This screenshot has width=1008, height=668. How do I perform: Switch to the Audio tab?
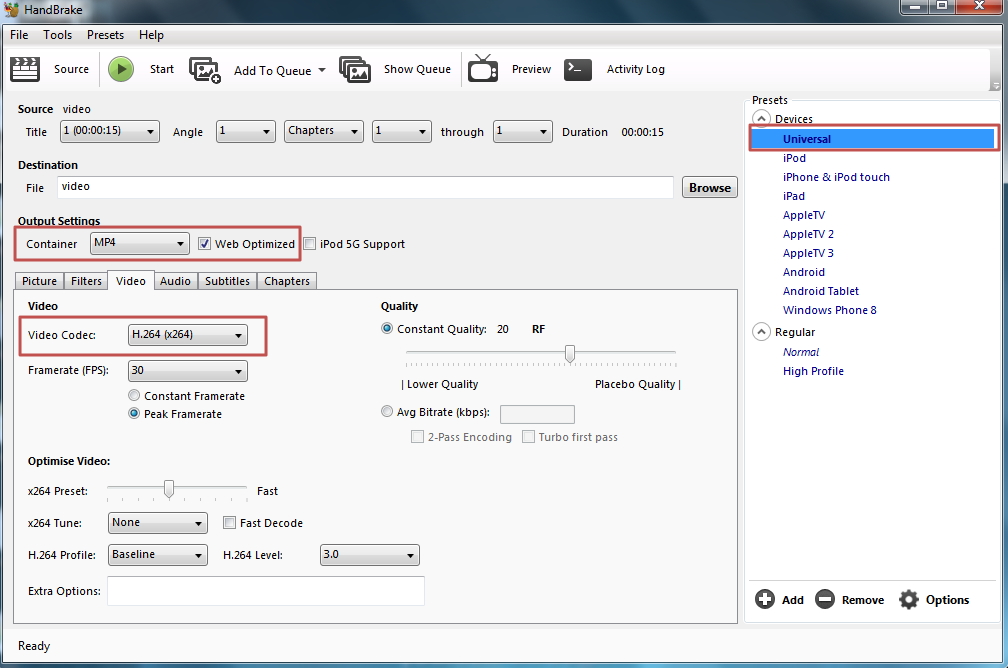175,281
